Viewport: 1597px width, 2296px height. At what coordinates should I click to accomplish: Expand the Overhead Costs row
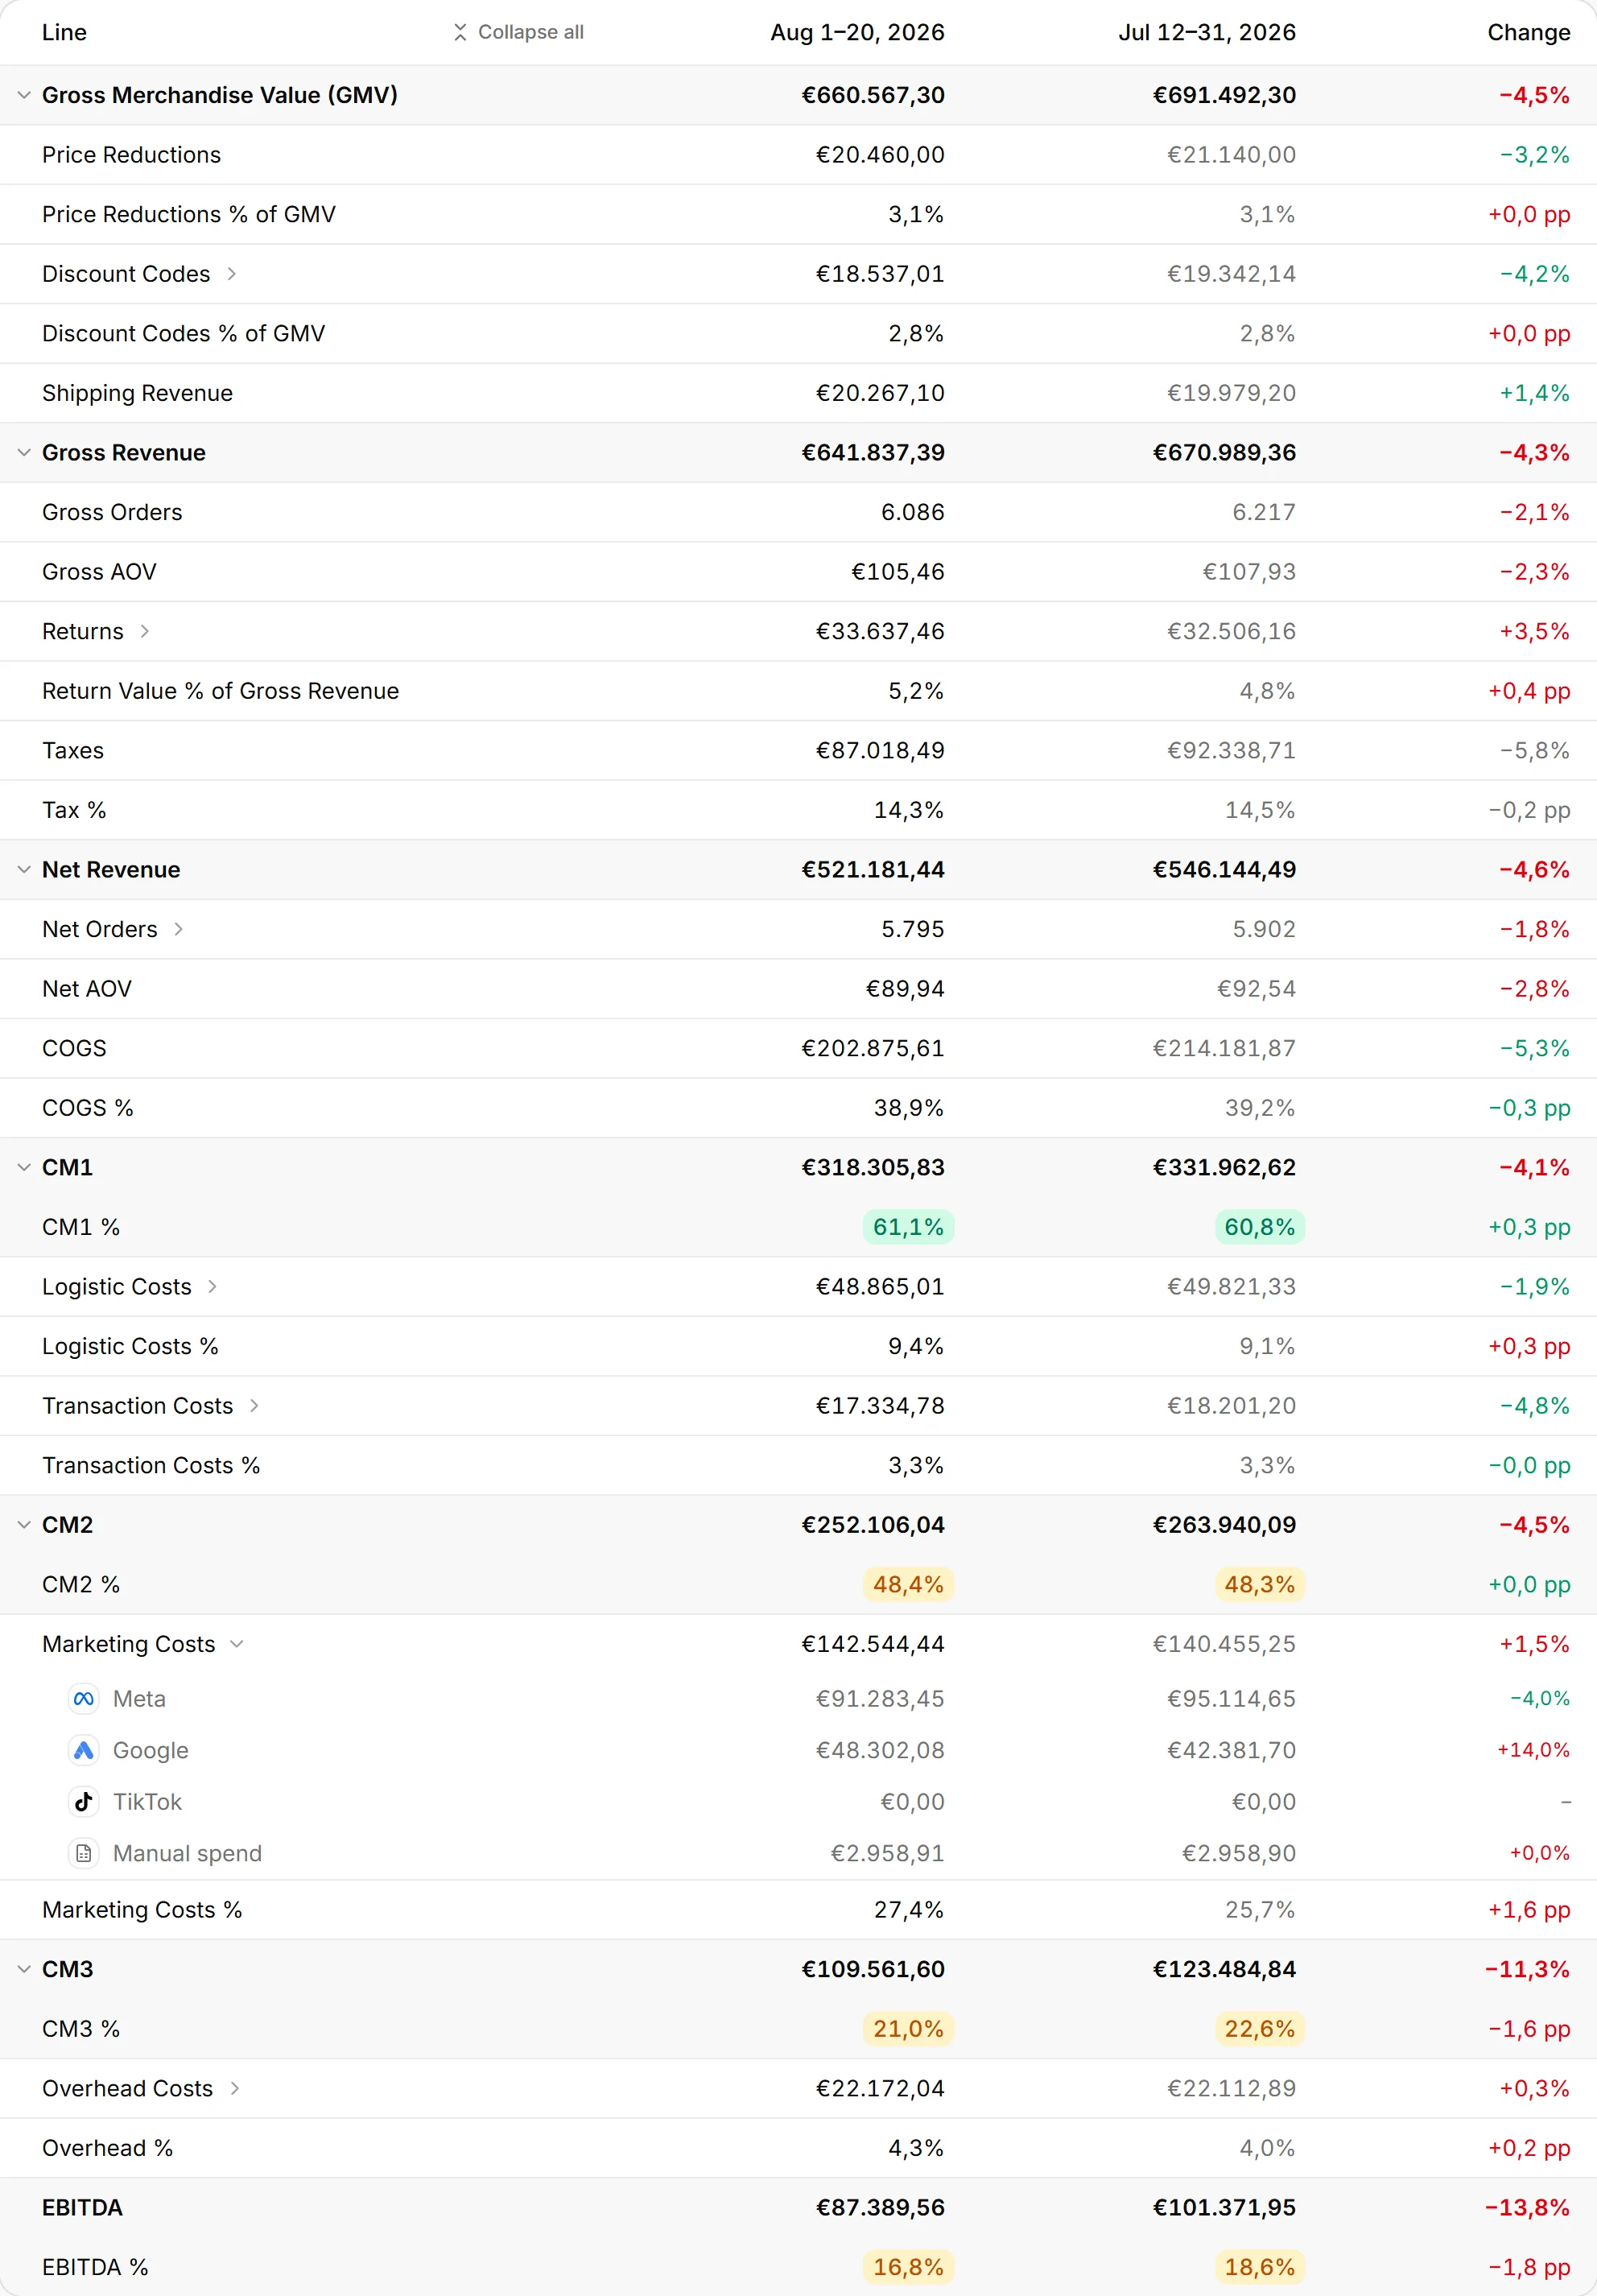pos(235,2088)
